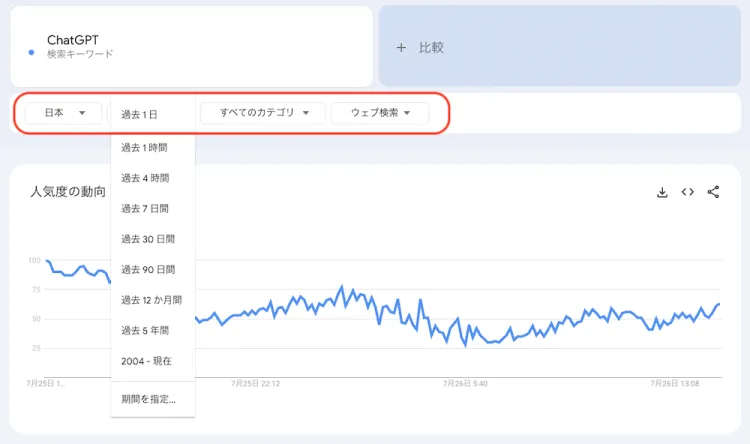The height and width of the screenshot is (444, 750).
Task: Choose 2004 - 現在 time range
Action: (153, 361)
